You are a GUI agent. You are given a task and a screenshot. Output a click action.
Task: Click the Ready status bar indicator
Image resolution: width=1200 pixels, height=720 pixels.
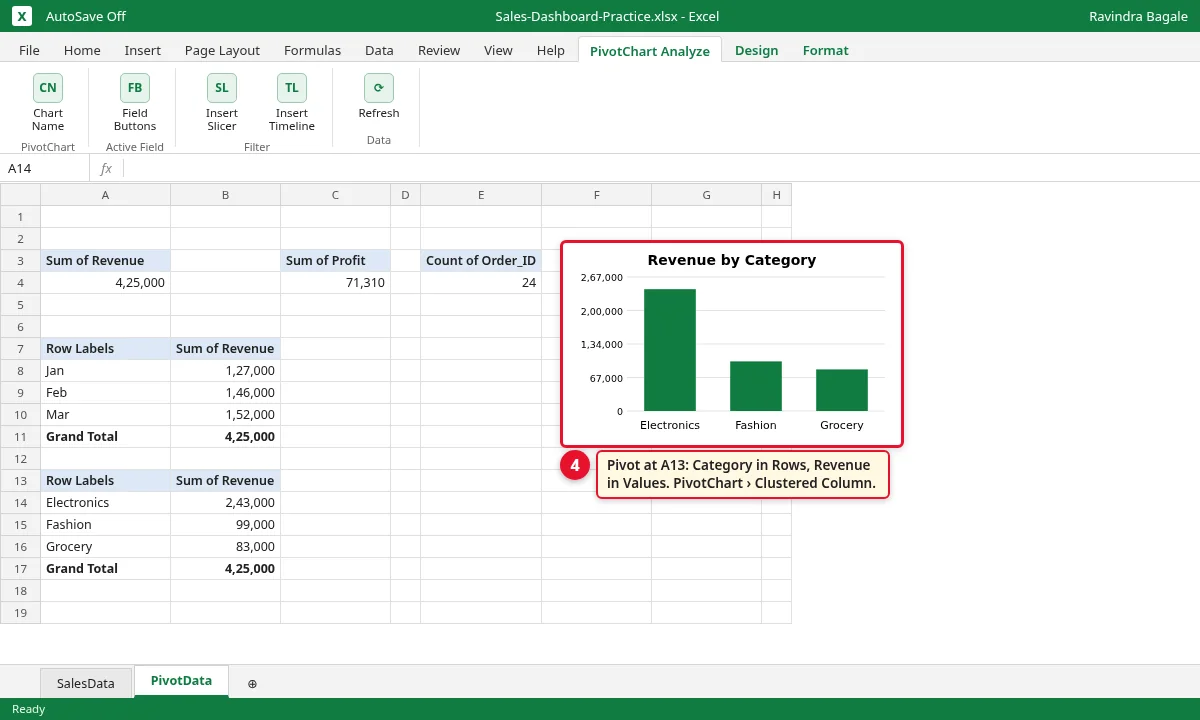tap(28, 709)
